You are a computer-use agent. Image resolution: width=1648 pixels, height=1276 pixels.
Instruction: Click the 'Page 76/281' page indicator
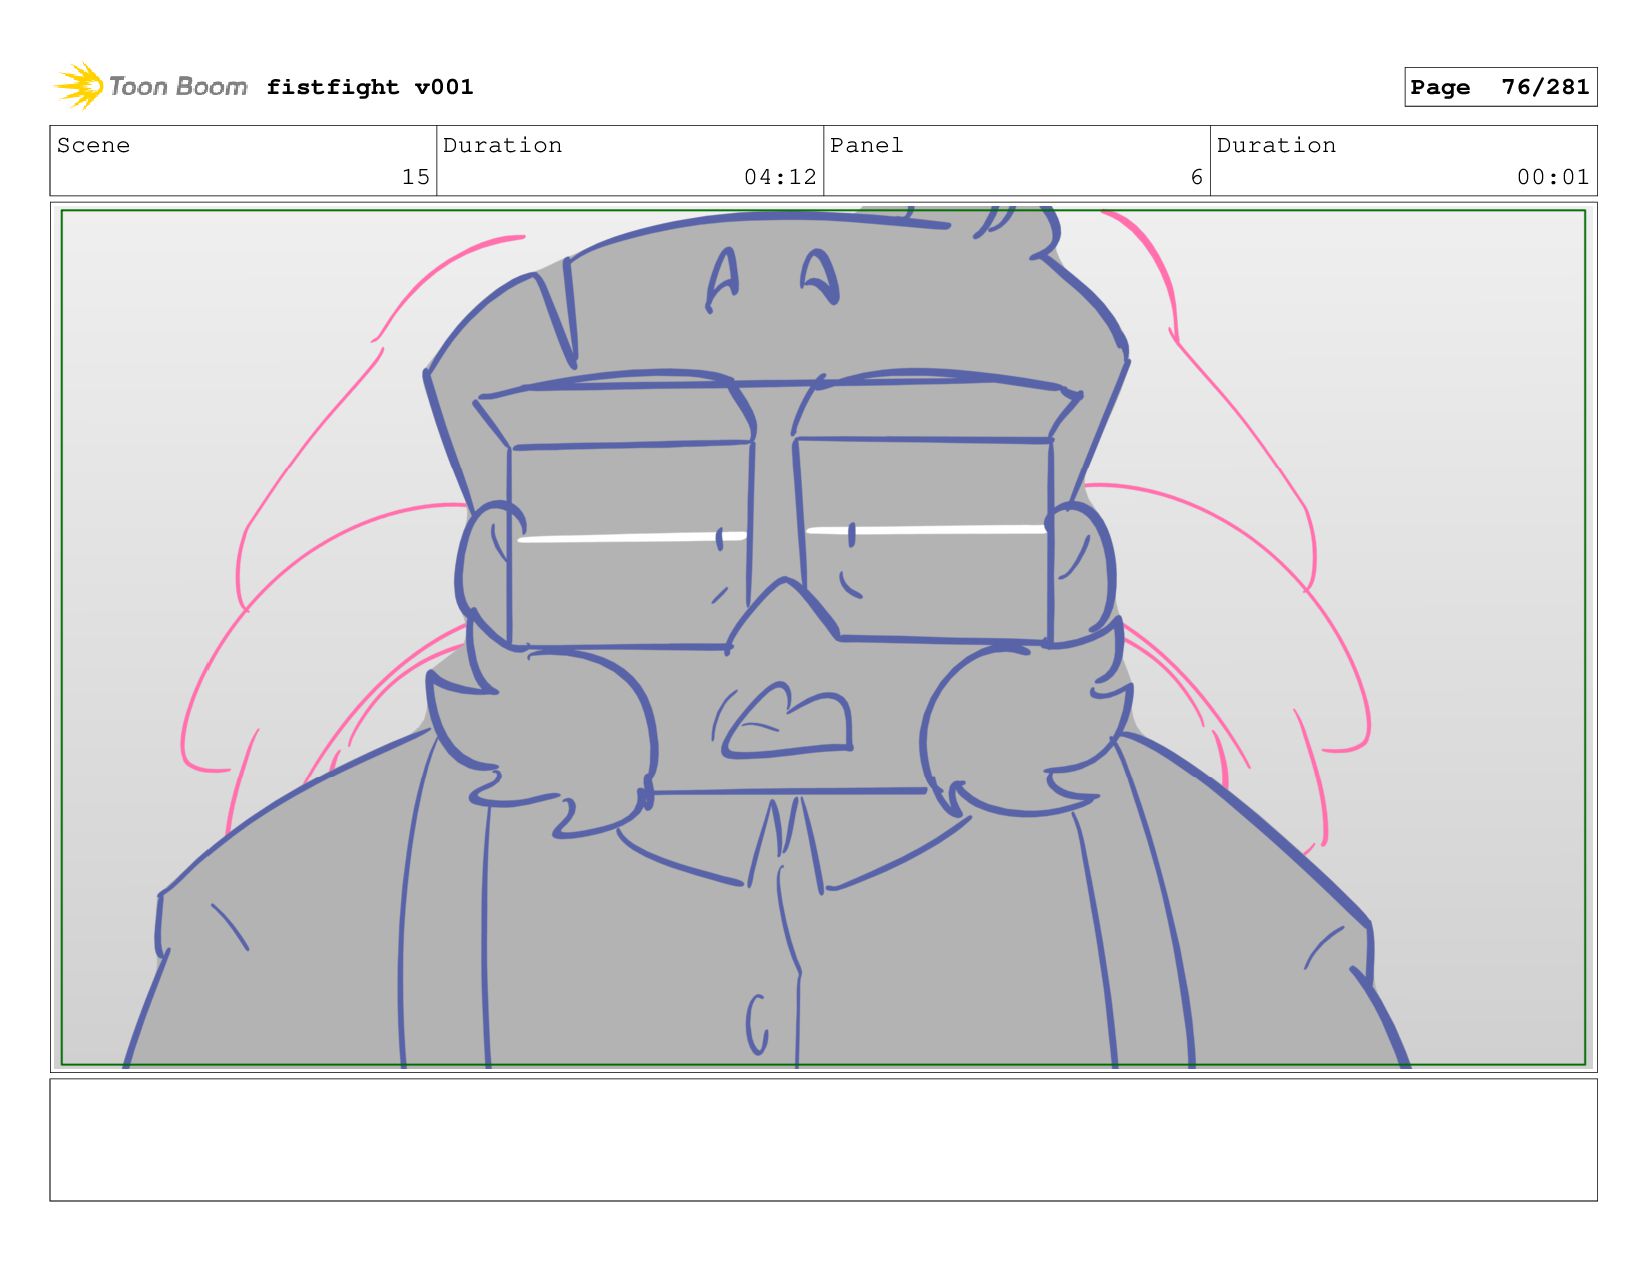1500,87
